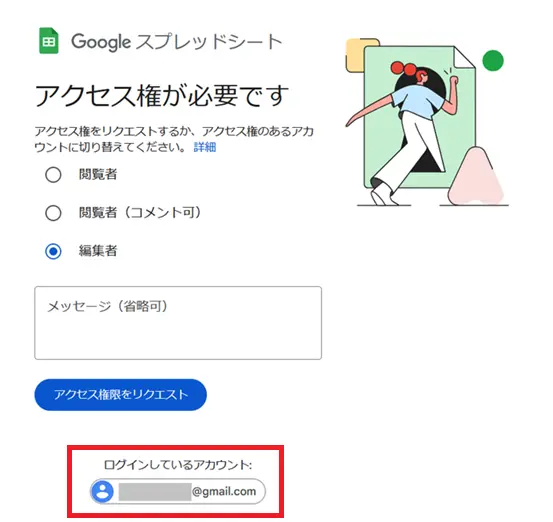Click the 閲覧者 option label text

(98, 174)
